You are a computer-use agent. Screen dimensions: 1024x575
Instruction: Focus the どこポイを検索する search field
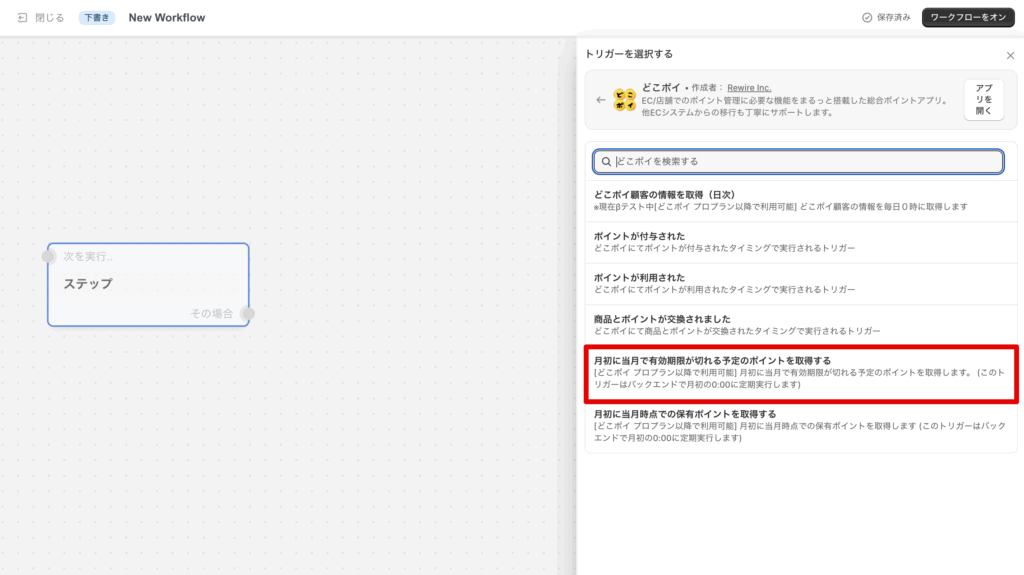click(x=805, y=161)
